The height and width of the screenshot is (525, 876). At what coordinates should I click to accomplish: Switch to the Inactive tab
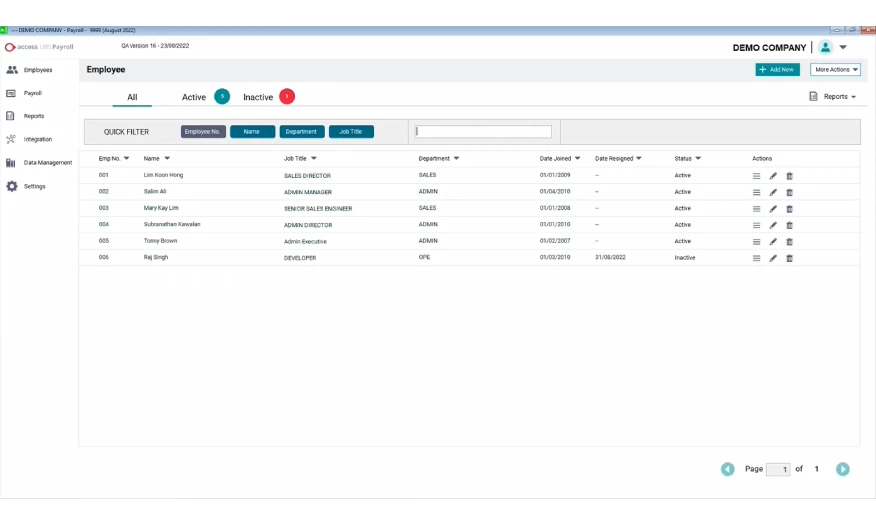pos(258,97)
